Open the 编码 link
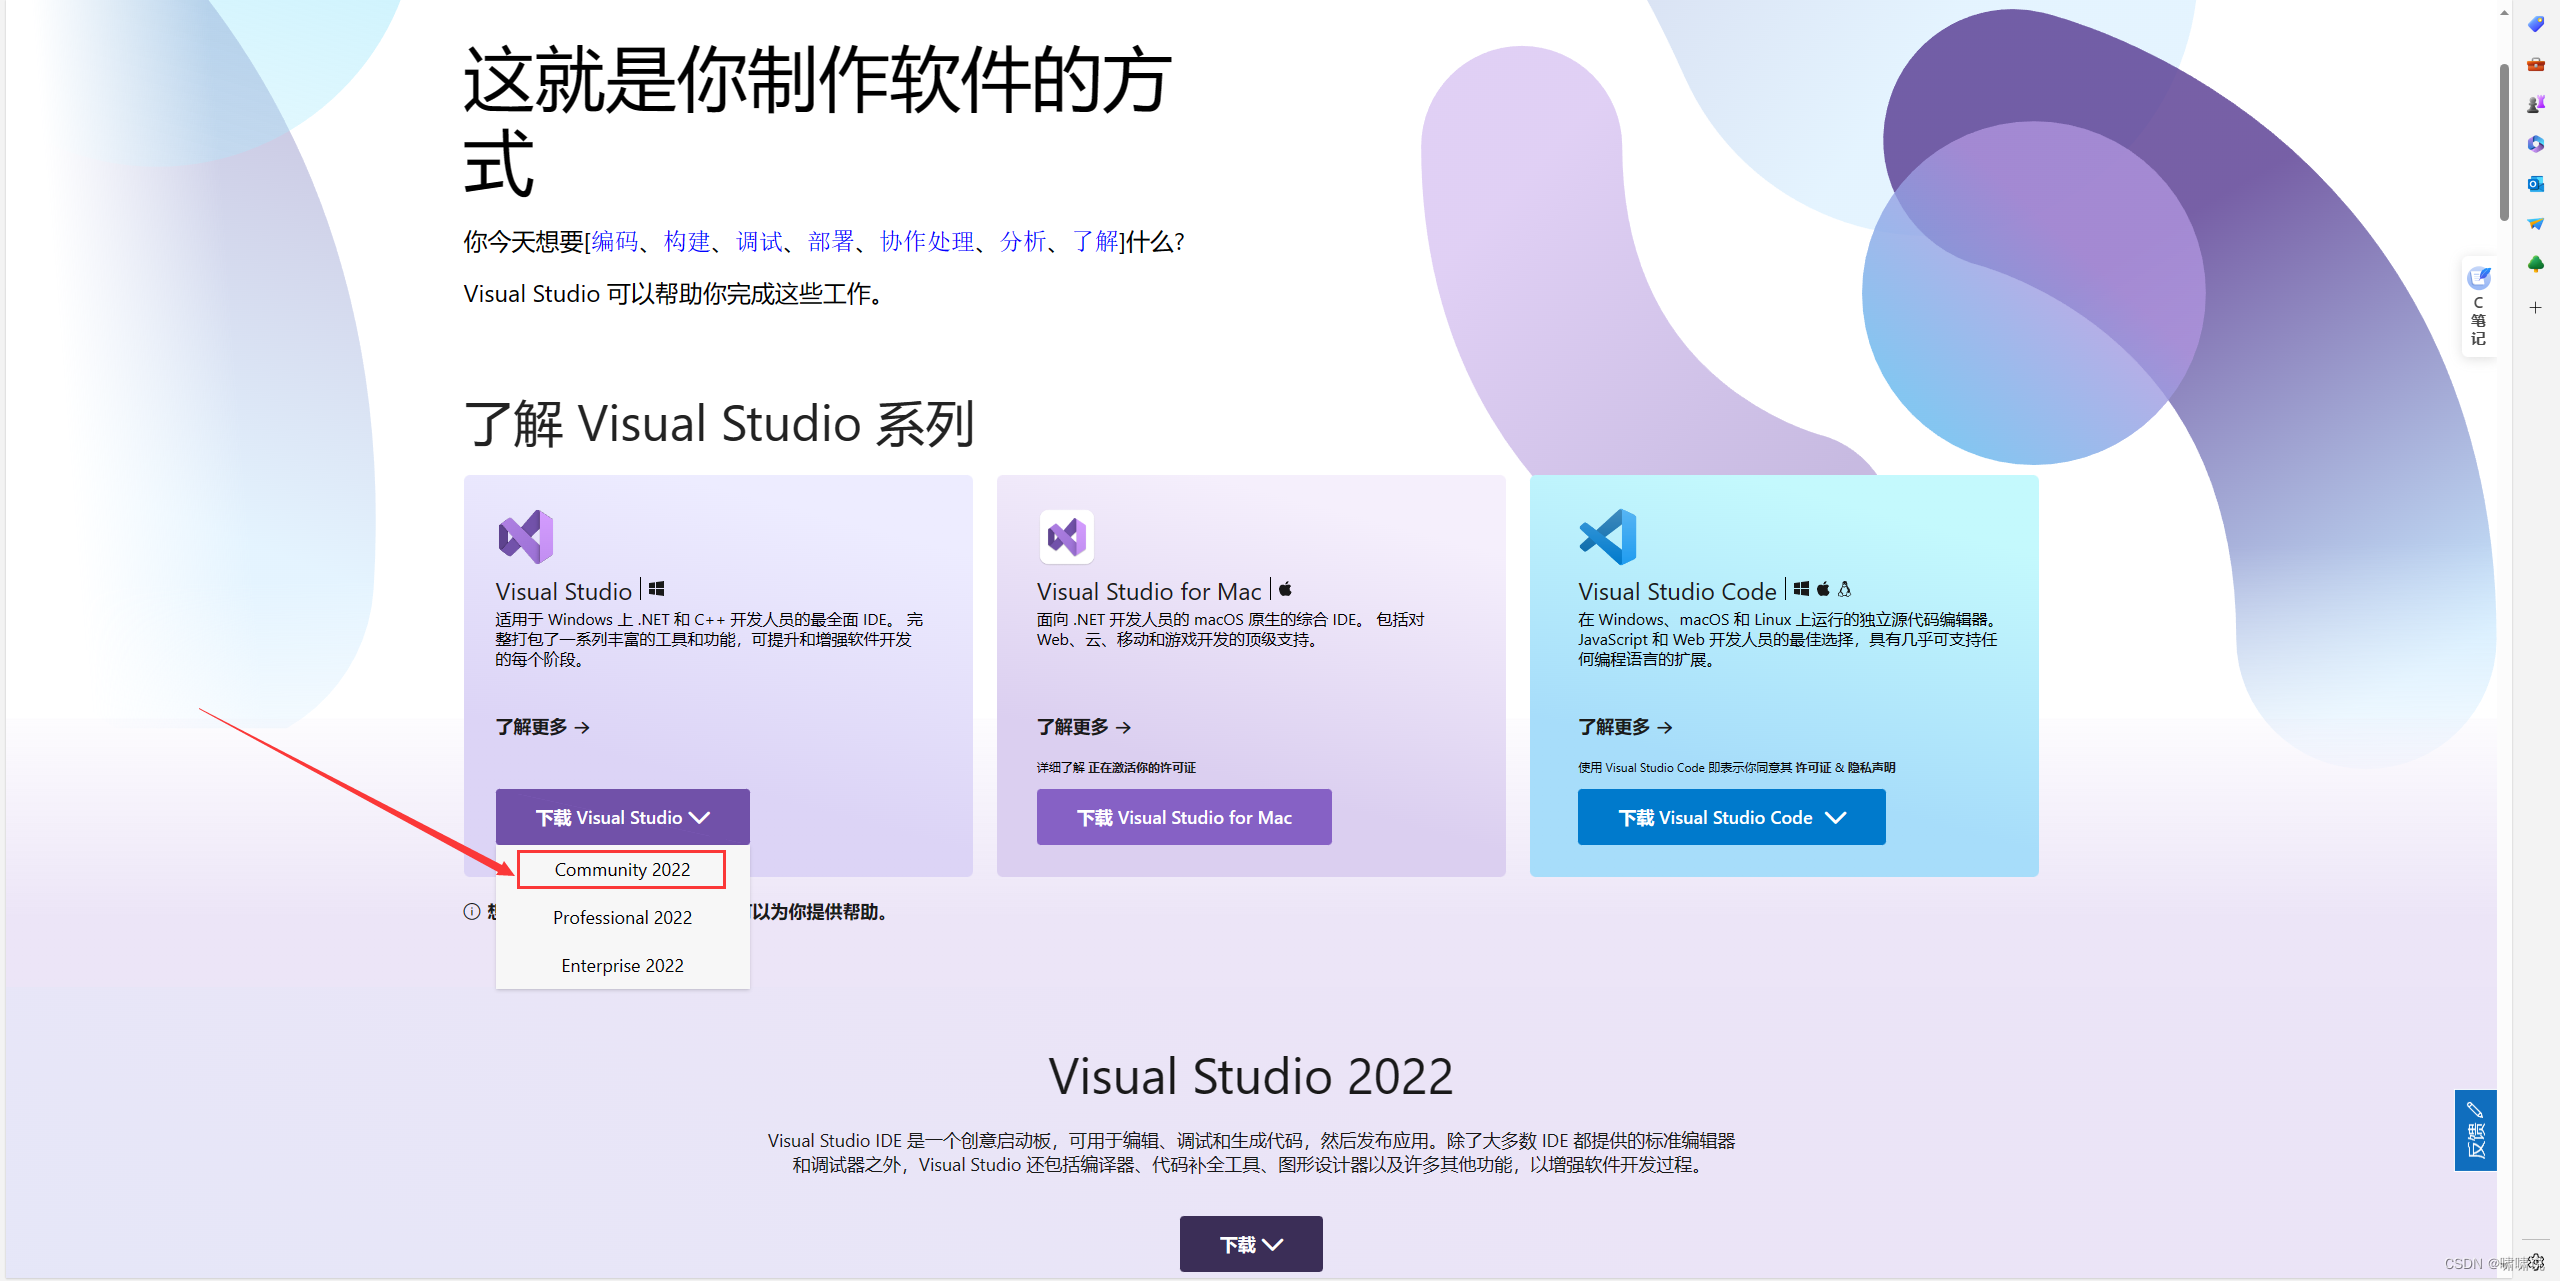Screen dimensions: 2560x1281 coord(615,241)
